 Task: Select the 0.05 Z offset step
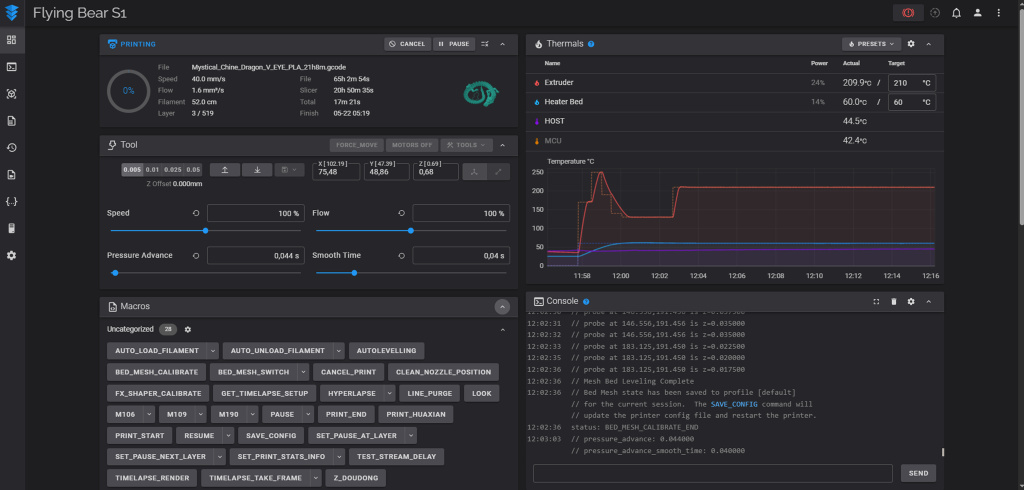tap(193, 170)
